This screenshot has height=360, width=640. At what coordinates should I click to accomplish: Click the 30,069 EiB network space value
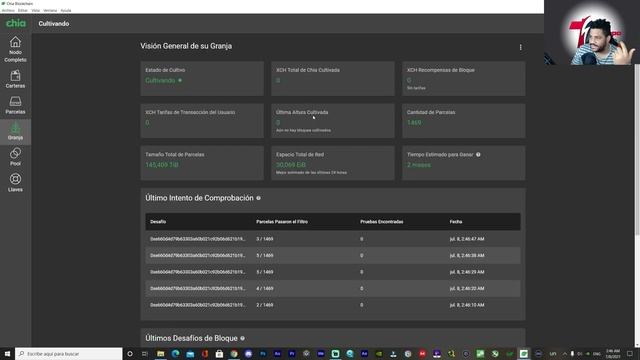291,165
